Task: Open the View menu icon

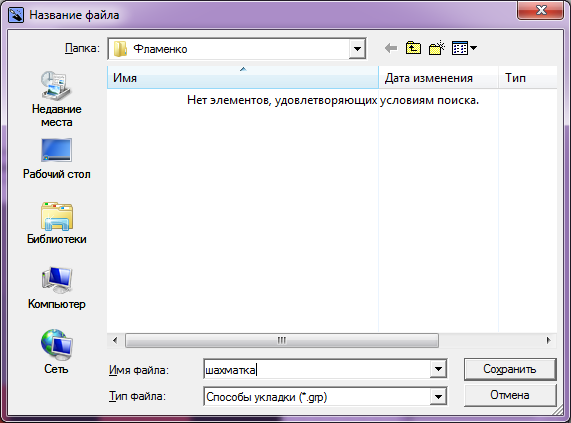Action: click(x=464, y=48)
